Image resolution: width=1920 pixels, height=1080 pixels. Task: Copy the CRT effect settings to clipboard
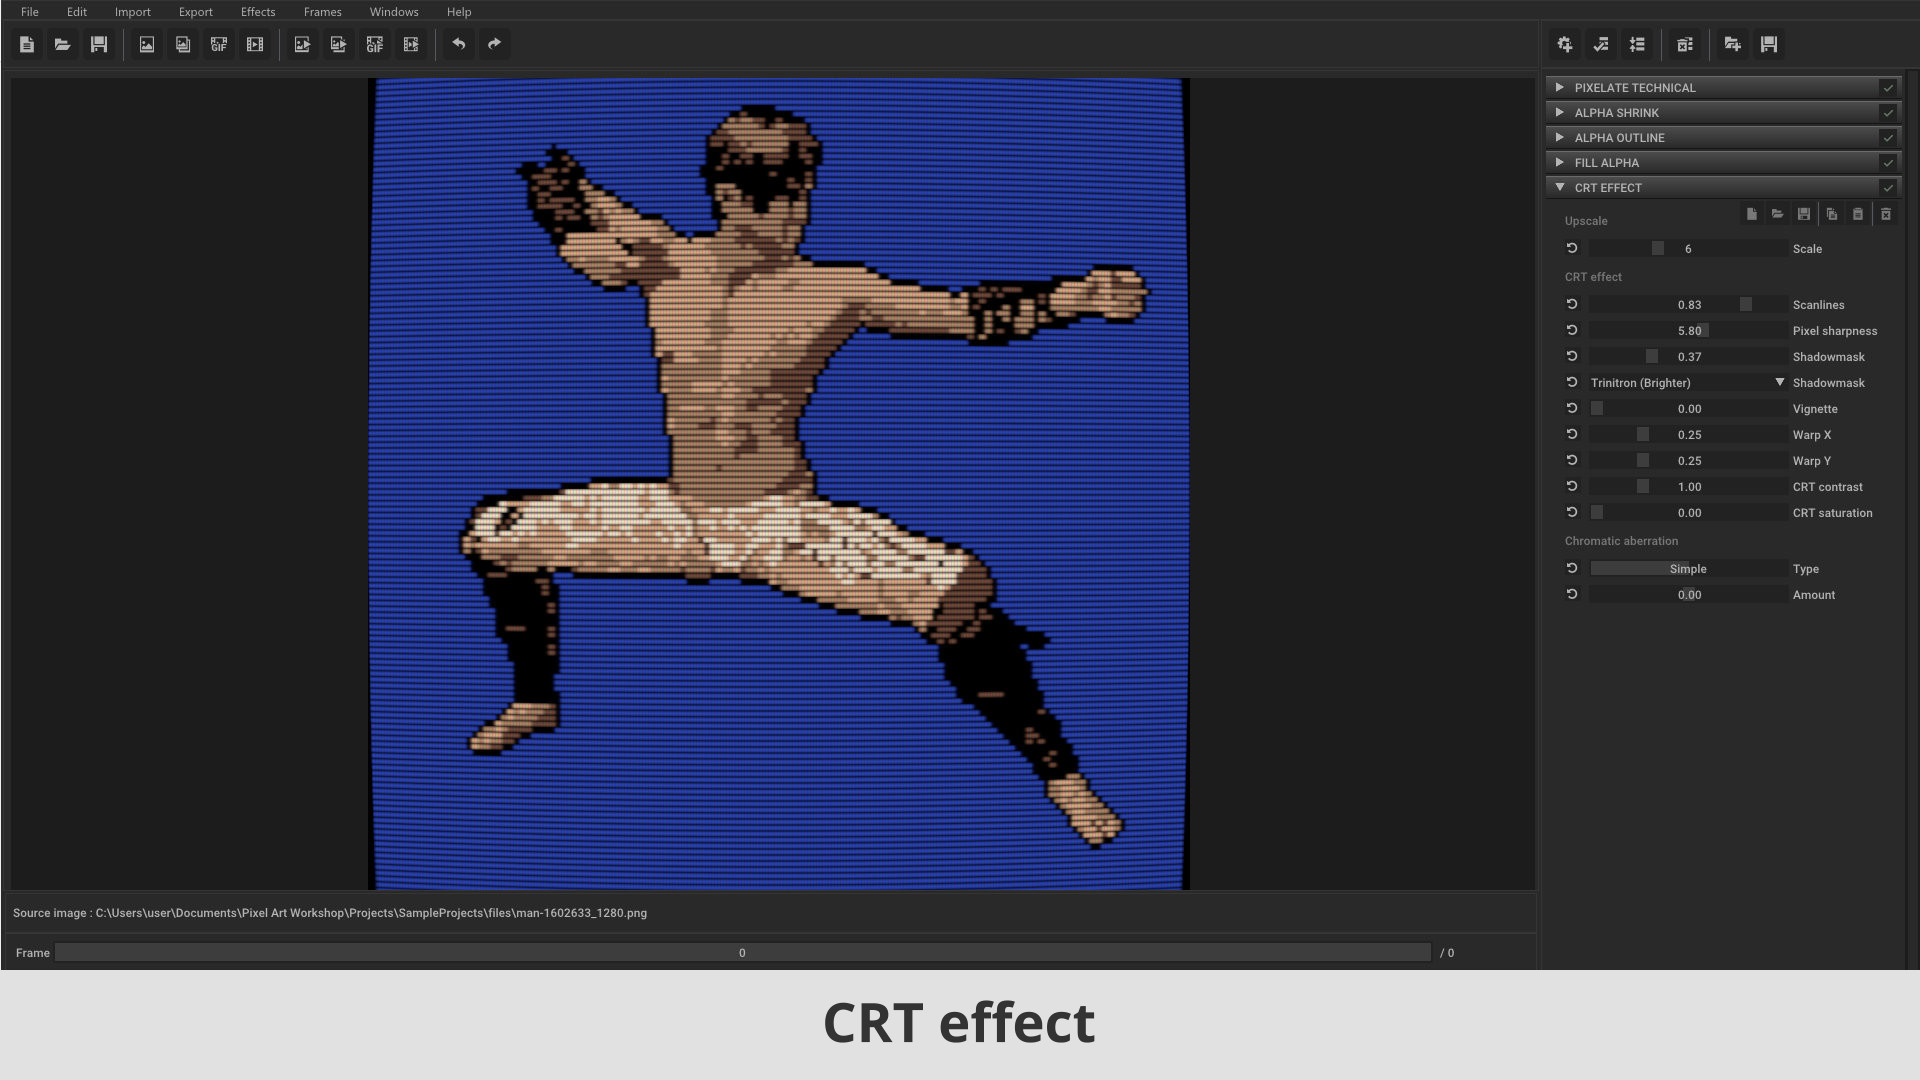pos(1831,214)
